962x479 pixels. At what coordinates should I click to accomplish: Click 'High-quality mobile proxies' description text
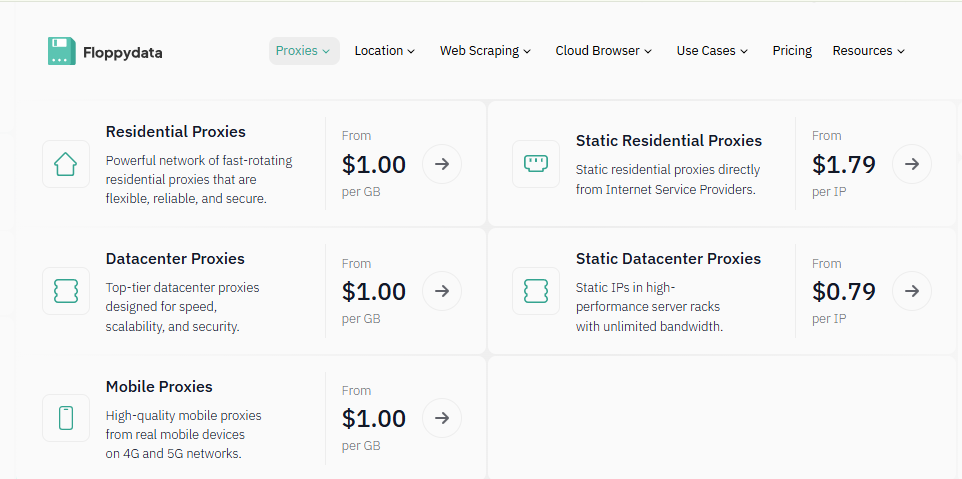[183, 434]
